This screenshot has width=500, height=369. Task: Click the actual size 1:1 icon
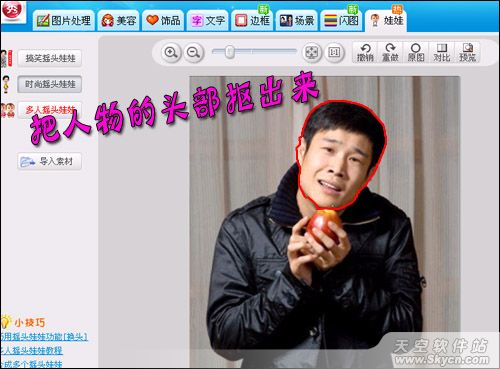[x=334, y=52]
